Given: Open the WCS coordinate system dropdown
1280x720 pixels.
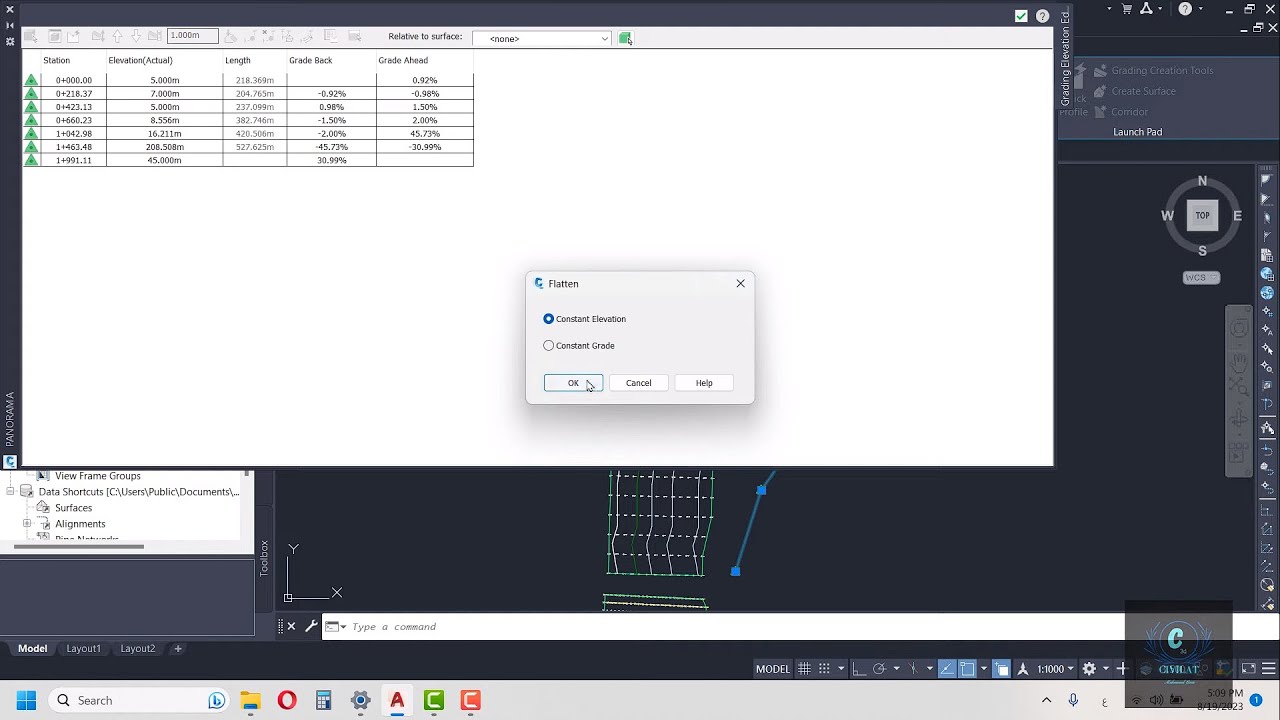Looking at the screenshot, I should pos(1202,278).
